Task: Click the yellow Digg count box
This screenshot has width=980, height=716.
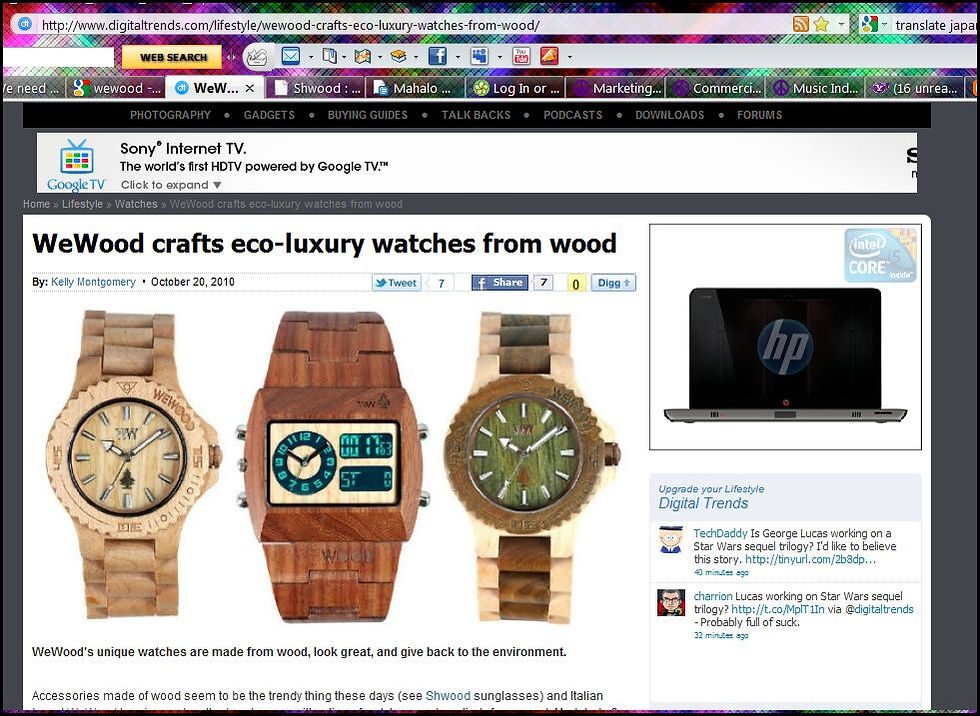Action: [576, 284]
